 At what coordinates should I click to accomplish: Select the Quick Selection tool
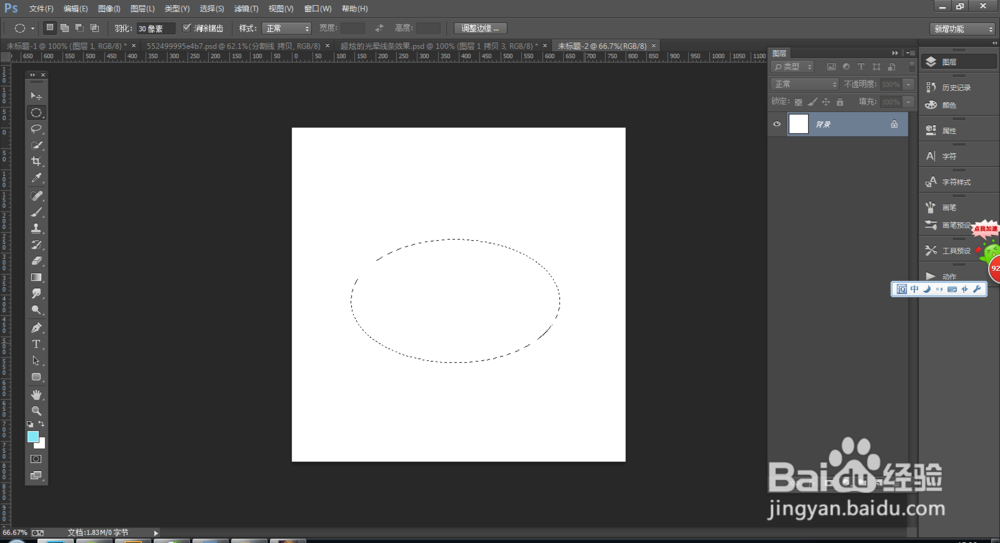click(x=36, y=145)
